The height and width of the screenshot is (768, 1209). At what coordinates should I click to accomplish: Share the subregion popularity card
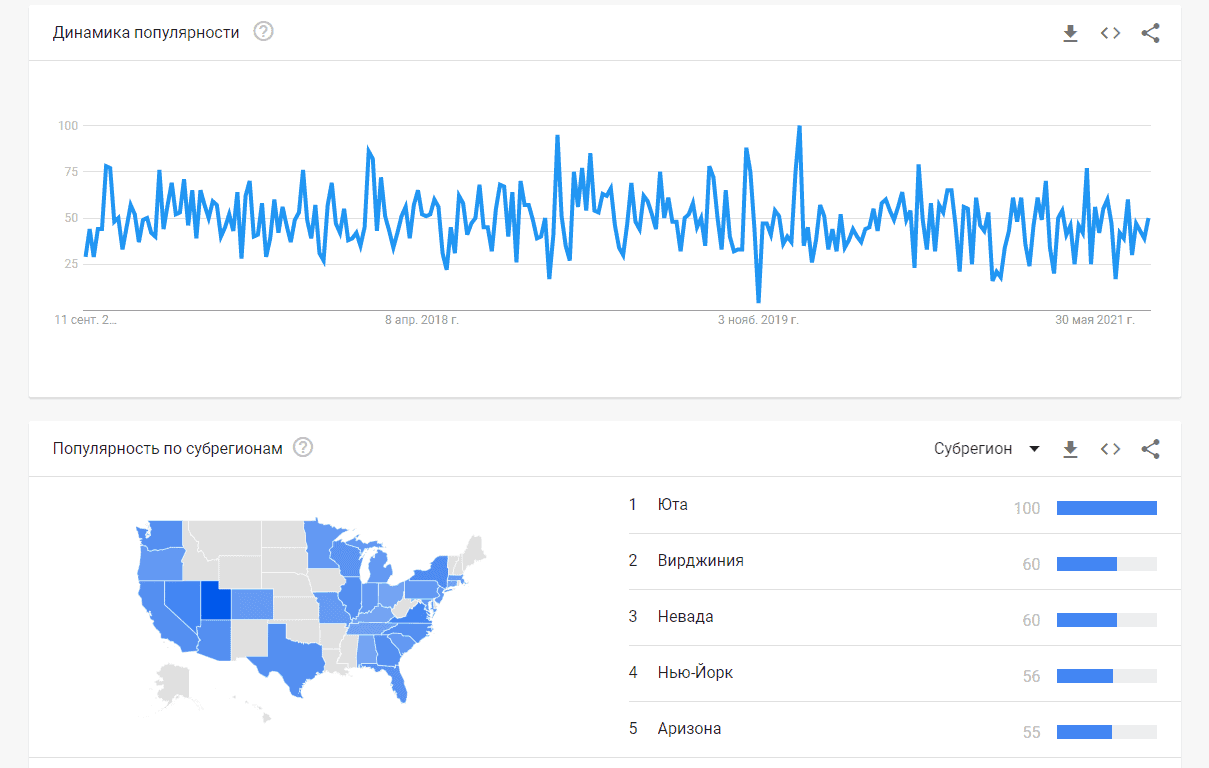[1150, 449]
